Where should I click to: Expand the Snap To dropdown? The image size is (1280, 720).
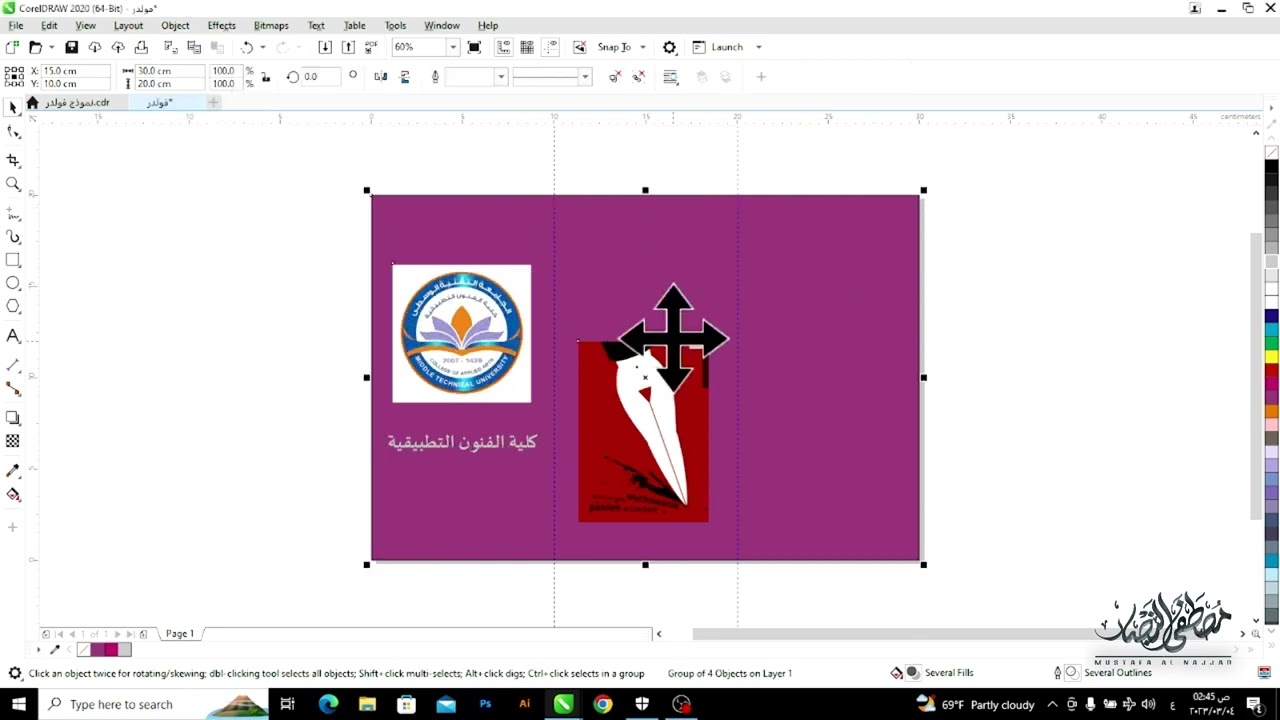coord(643,47)
